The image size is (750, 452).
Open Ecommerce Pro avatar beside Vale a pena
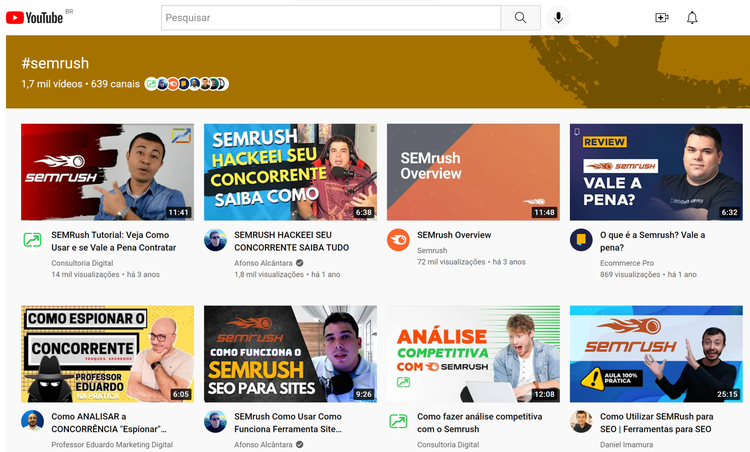[581, 240]
